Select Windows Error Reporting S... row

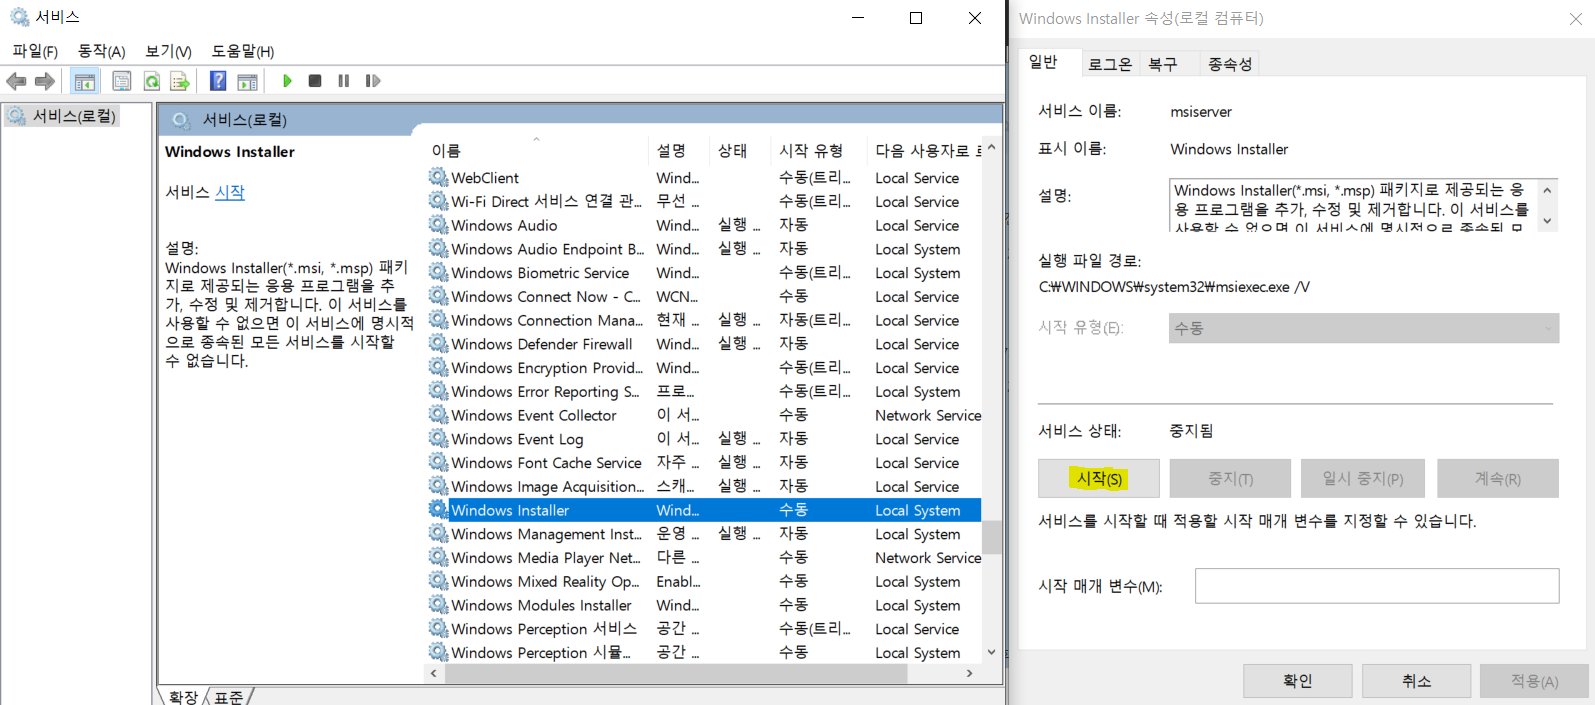[x=704, y=391]
